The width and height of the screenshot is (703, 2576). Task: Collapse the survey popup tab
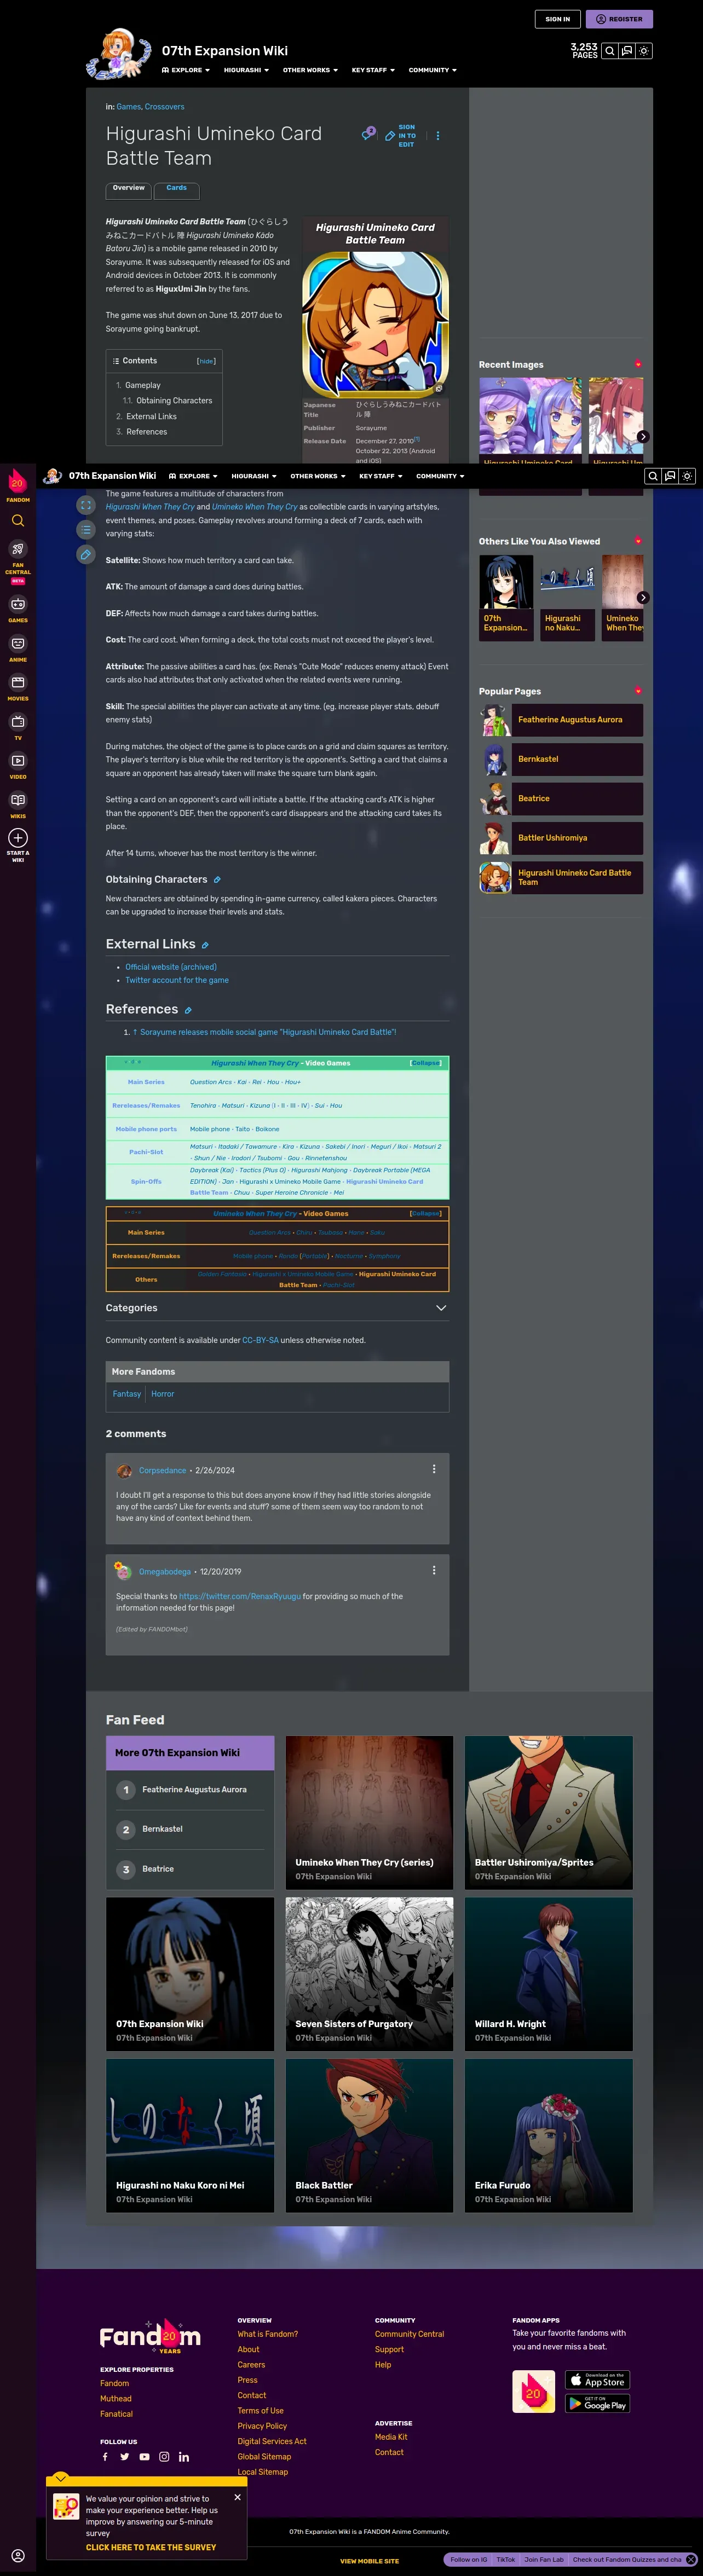click(60, 2478)
